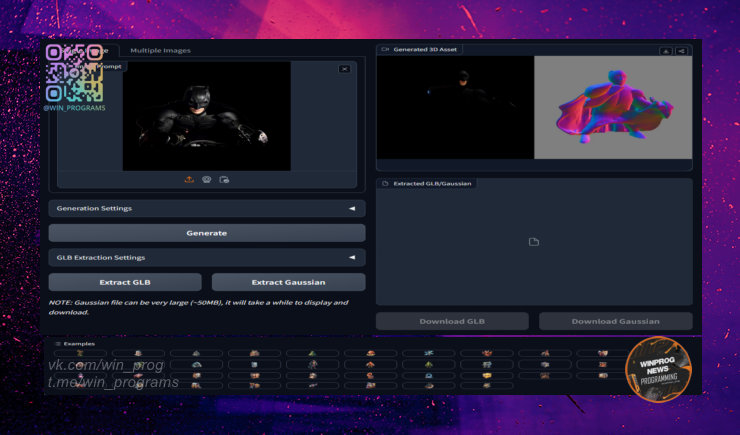740x435 pixels.
Task: Click the paste from clipboard icon
Action: (x=224, y=179)
